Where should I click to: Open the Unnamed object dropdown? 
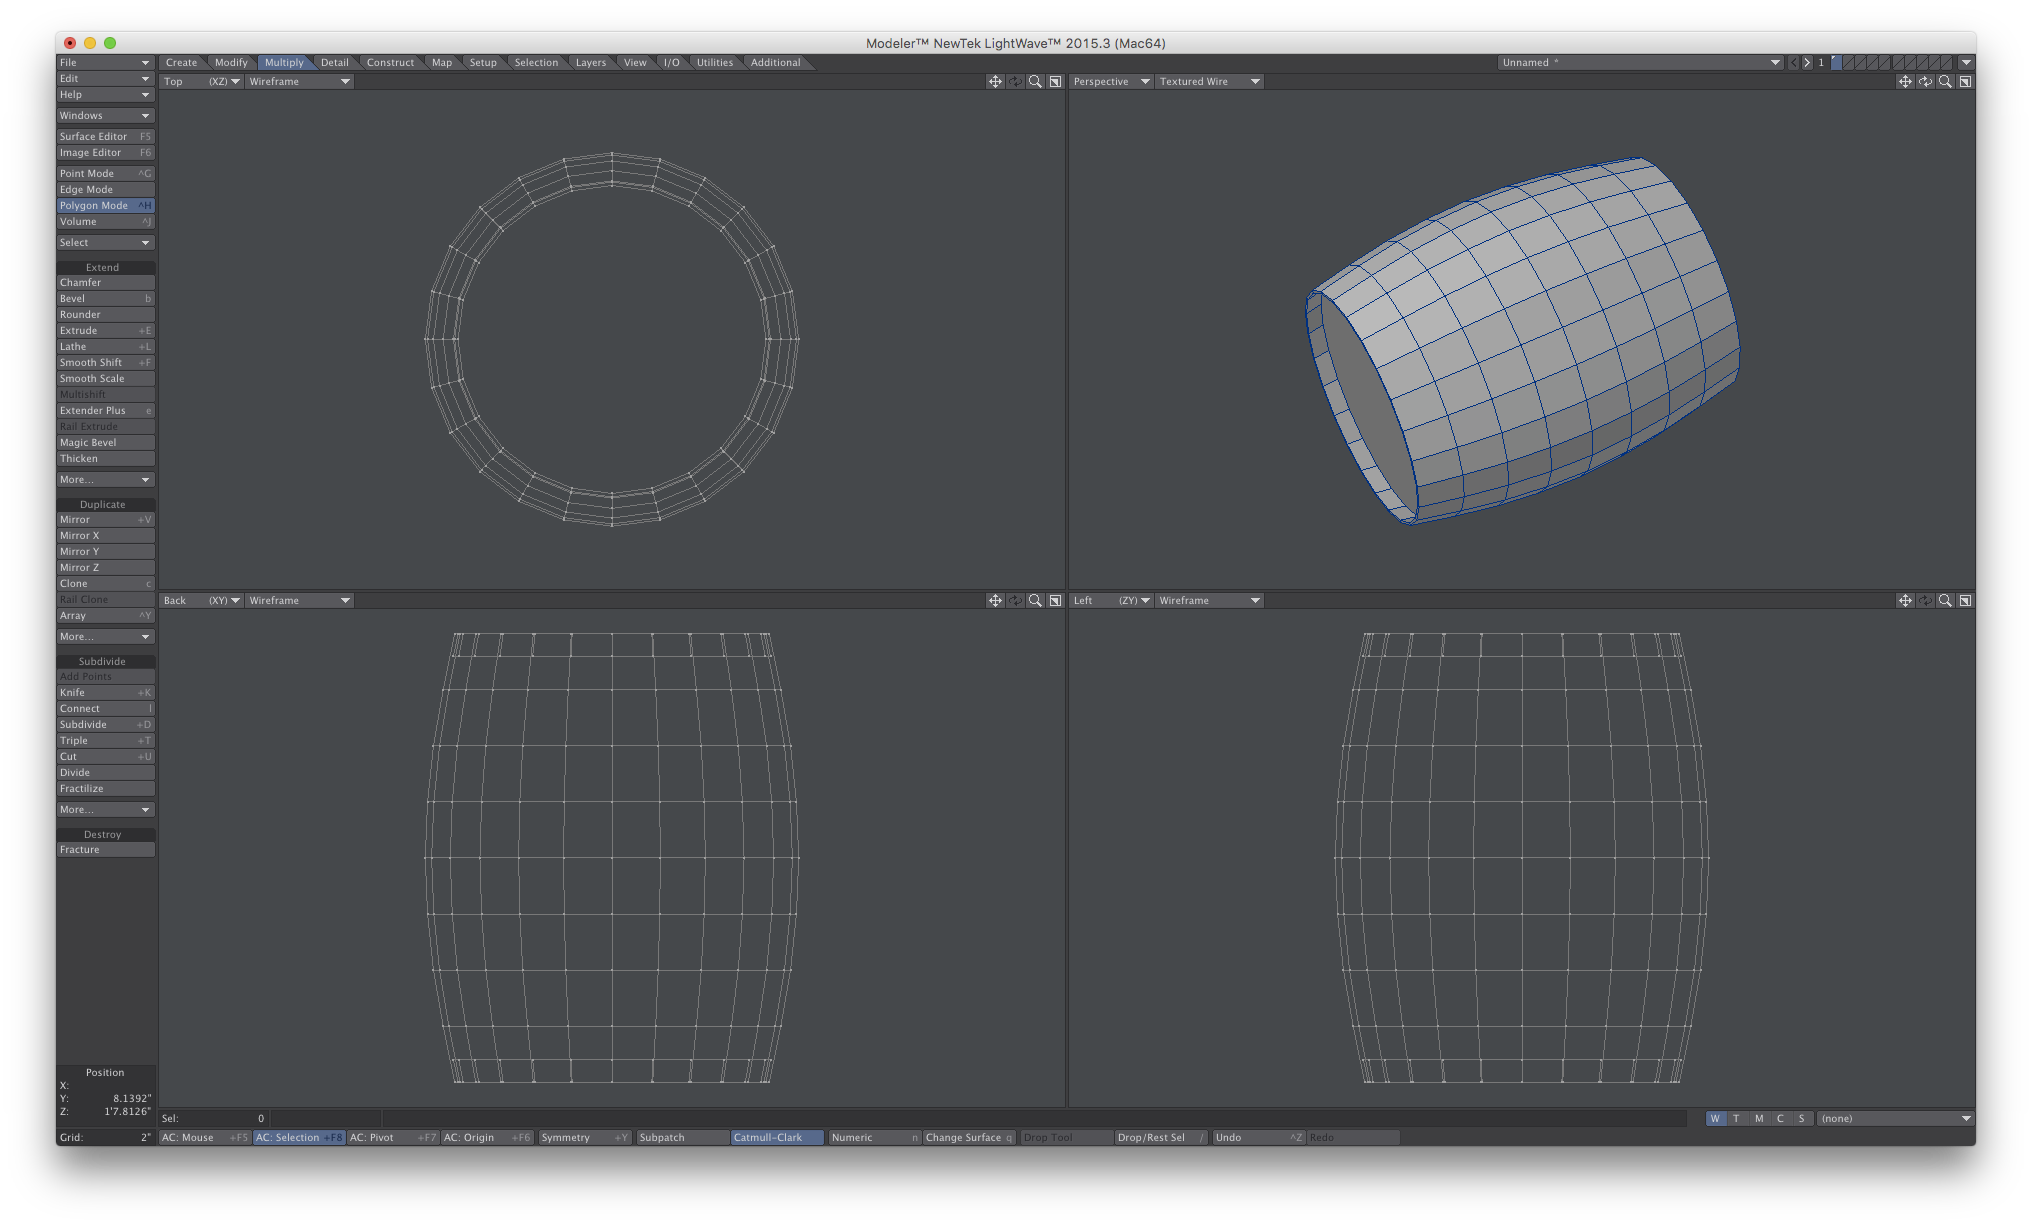(x=1640, y=63)
